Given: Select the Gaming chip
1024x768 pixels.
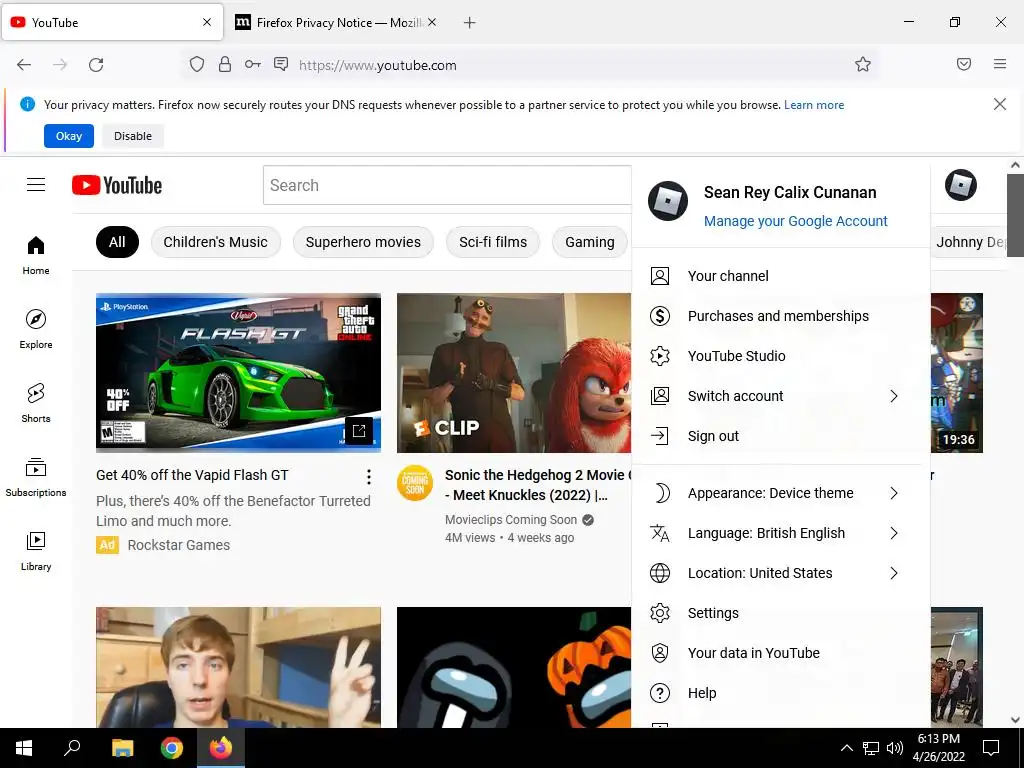Looking at the screenshot, I should [590, 242].
